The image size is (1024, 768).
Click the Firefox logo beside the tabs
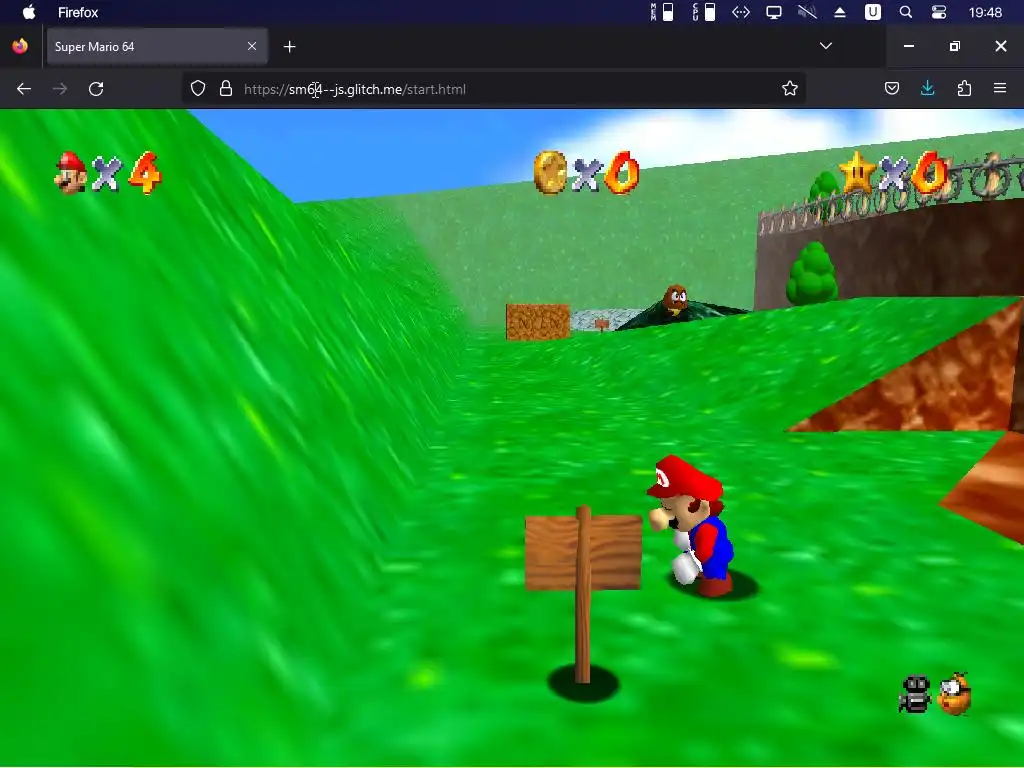click(x=20, y=46)
